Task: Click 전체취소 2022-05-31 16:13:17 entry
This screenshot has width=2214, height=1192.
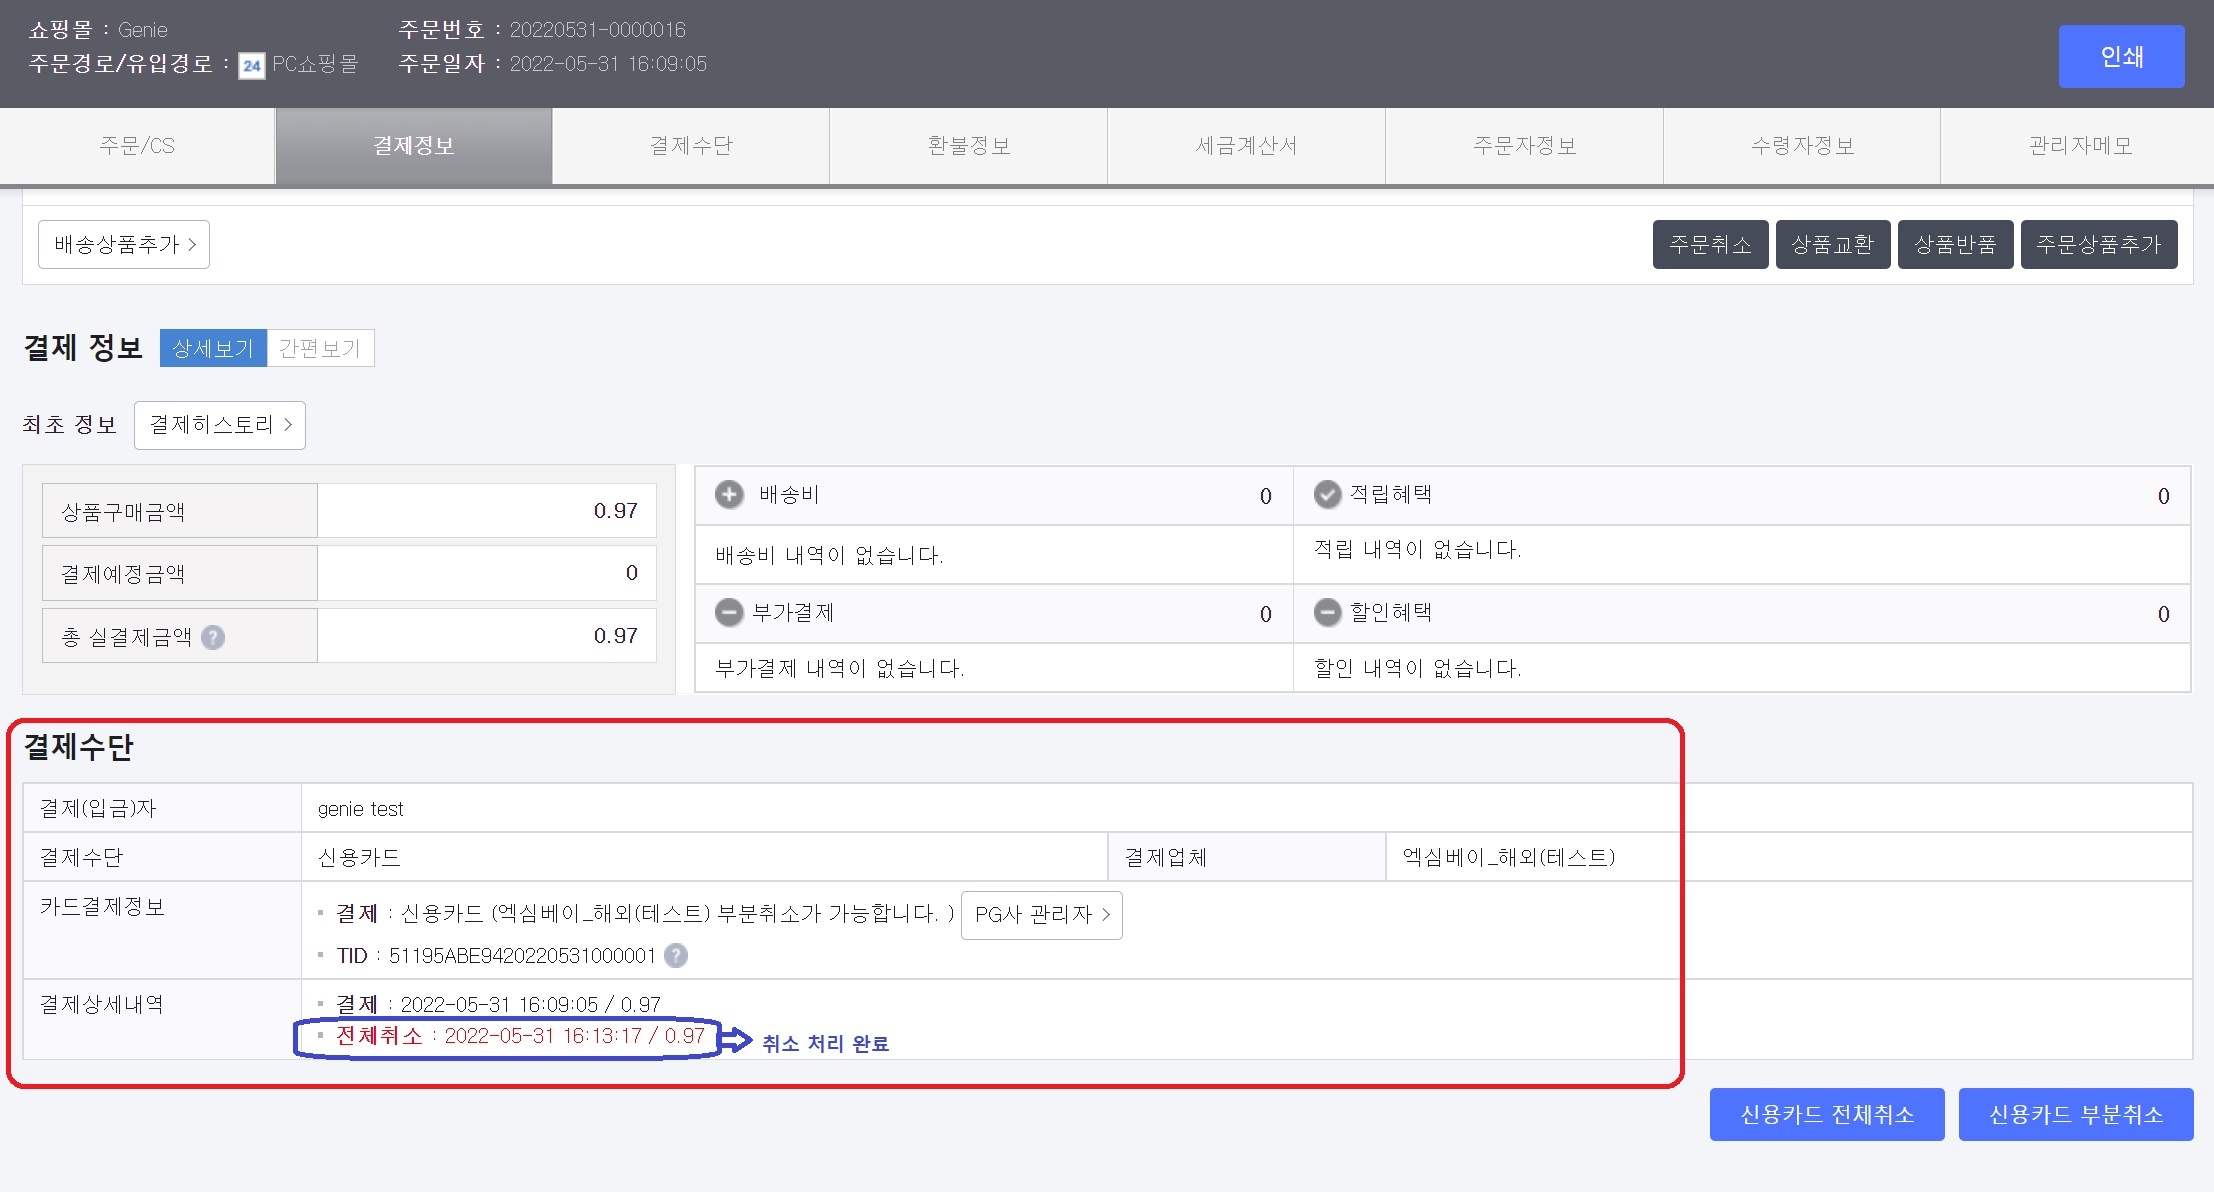Action: tap(520, 1036)
